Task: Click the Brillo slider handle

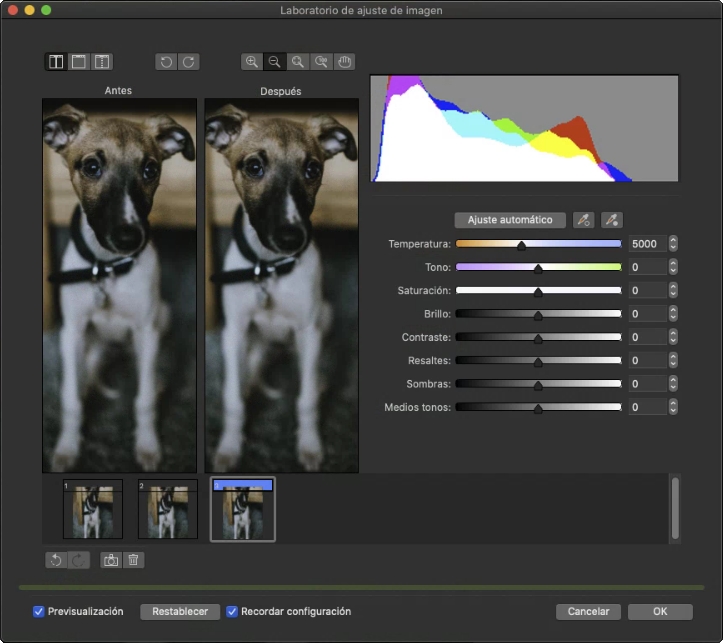Action: pyautogui.click(x=538, y=314)
